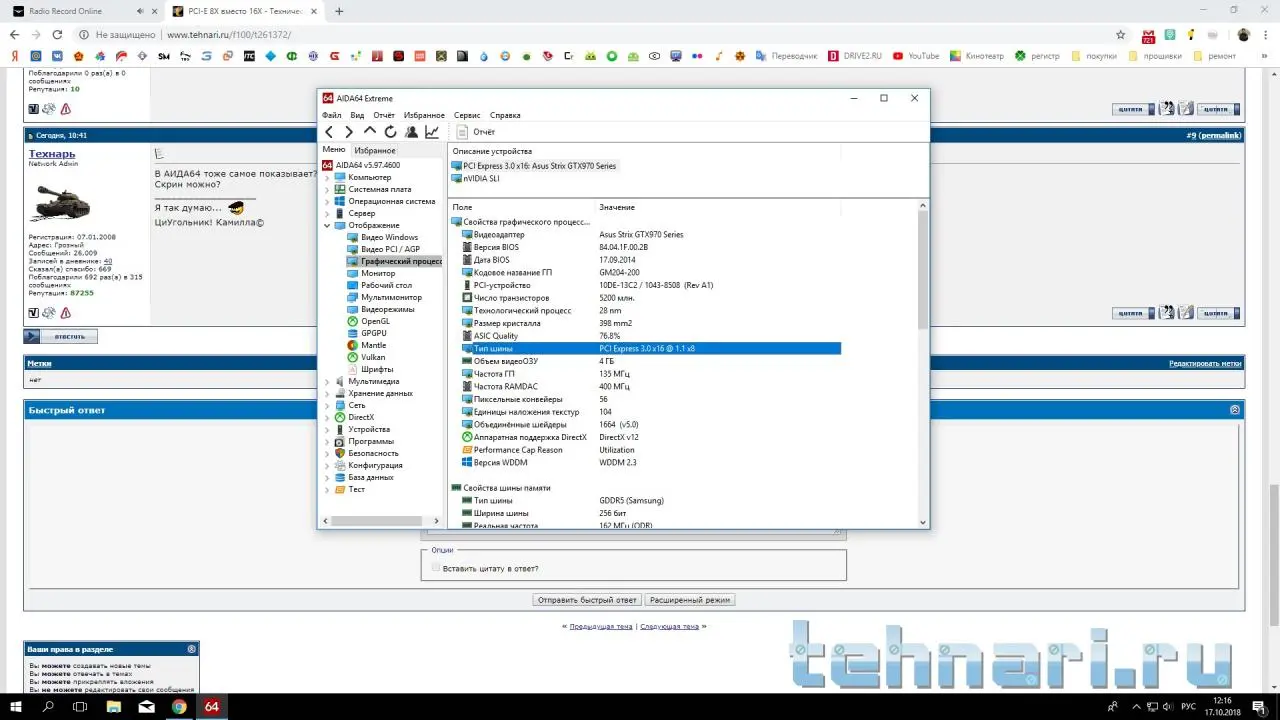Open the Избранное menu in menu bar
The height and width of the screenshot is (720, 1280).
click(x=424, y=115)
